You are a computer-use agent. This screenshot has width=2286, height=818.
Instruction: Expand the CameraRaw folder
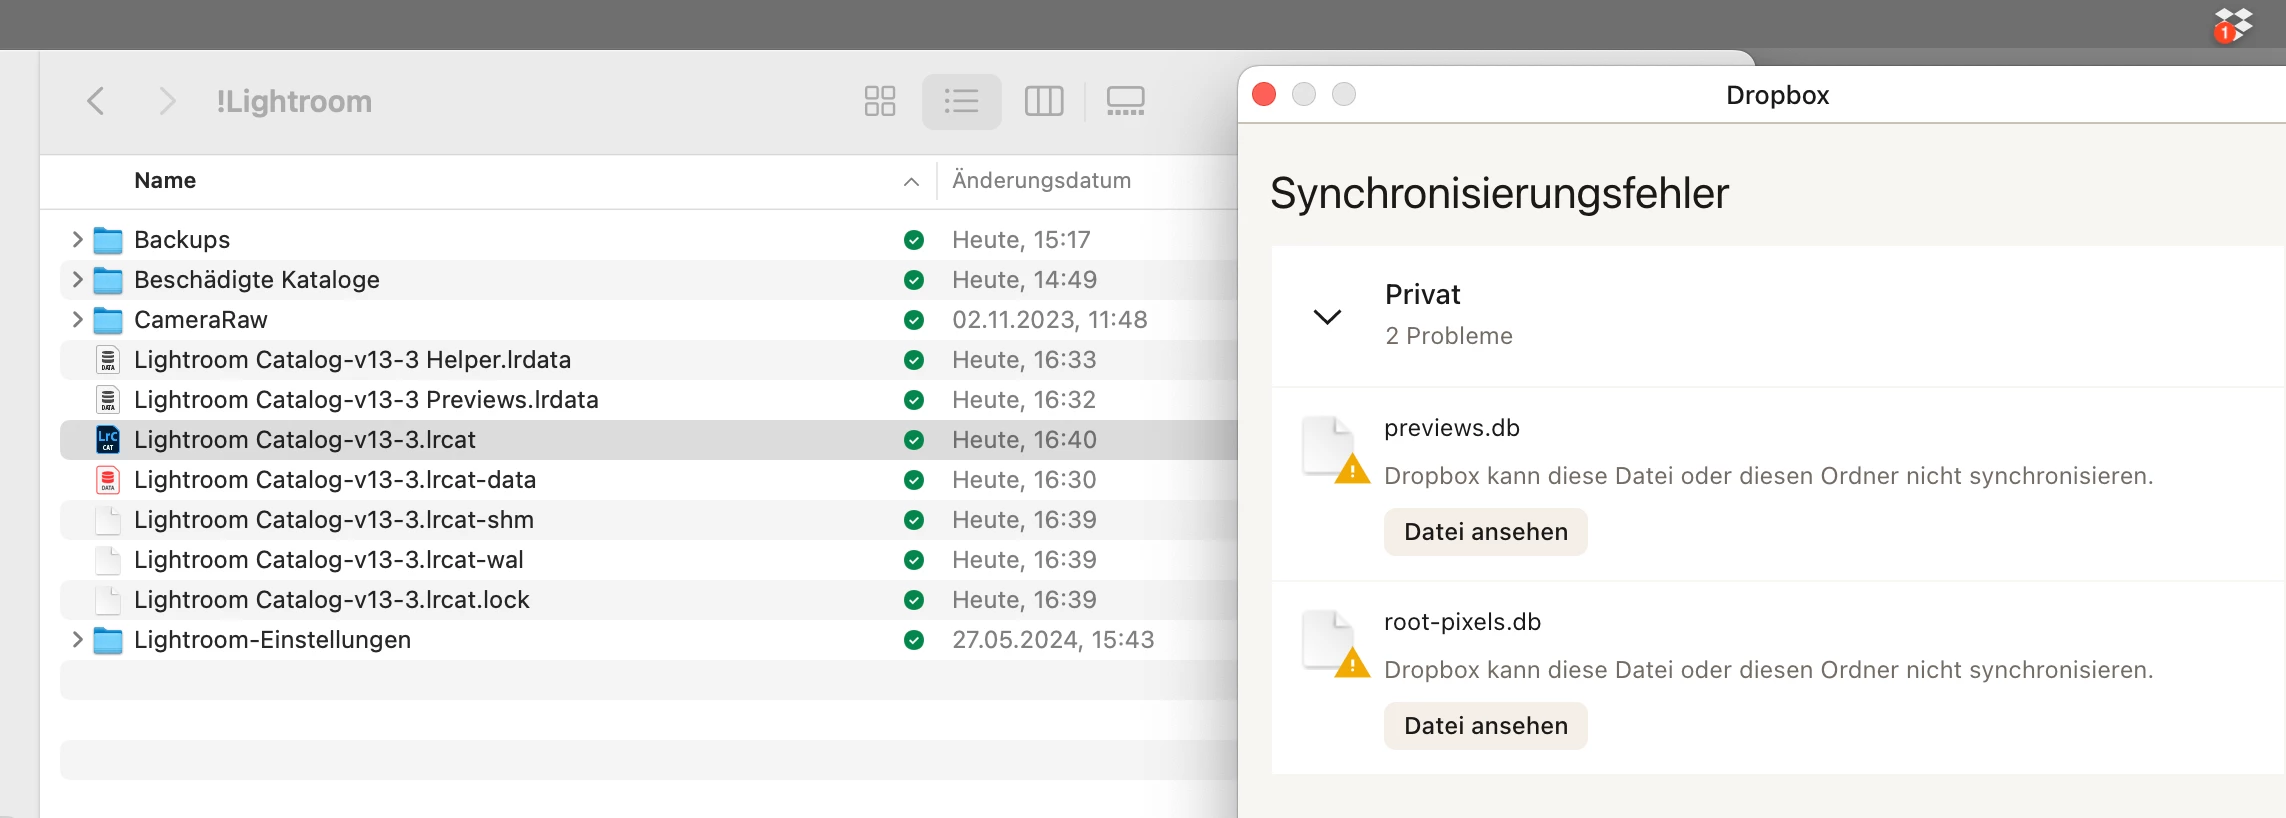tap(77, 319)
